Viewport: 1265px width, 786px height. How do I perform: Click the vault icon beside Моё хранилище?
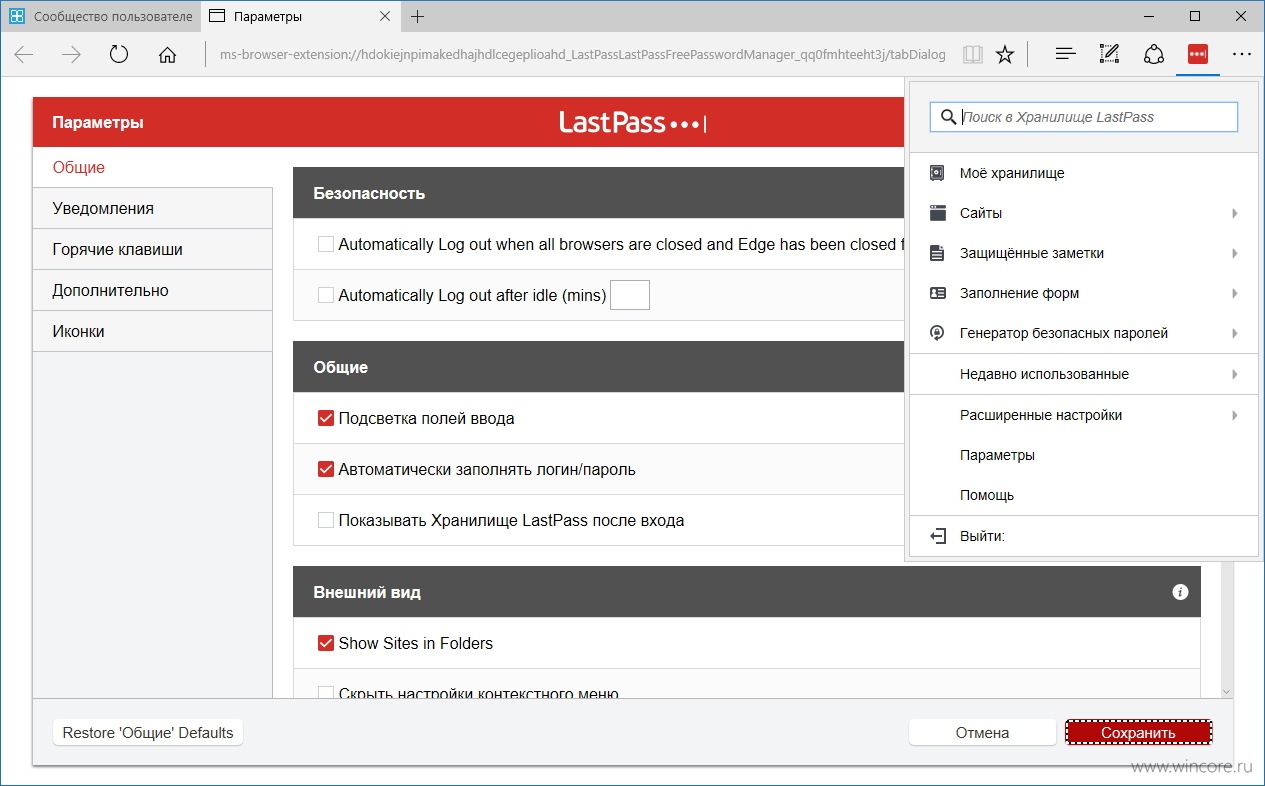pyautogui.click(x=937, y=173)
